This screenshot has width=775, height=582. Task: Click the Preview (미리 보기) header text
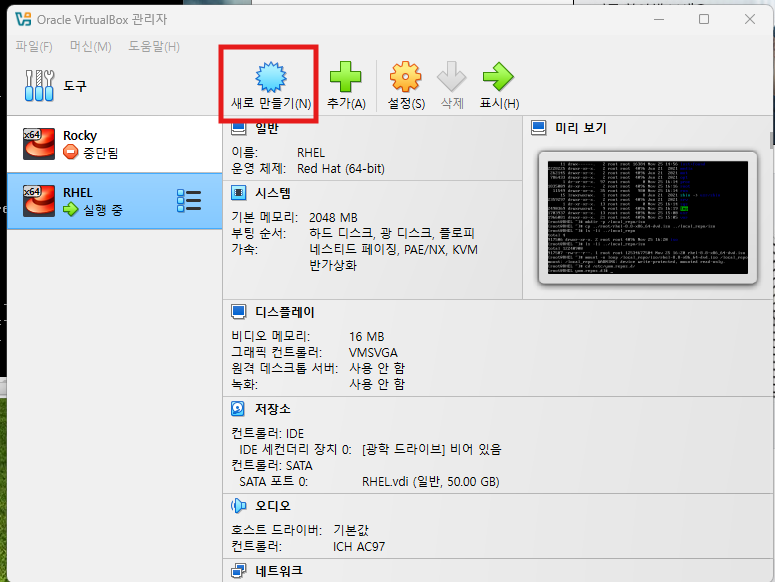581,128
